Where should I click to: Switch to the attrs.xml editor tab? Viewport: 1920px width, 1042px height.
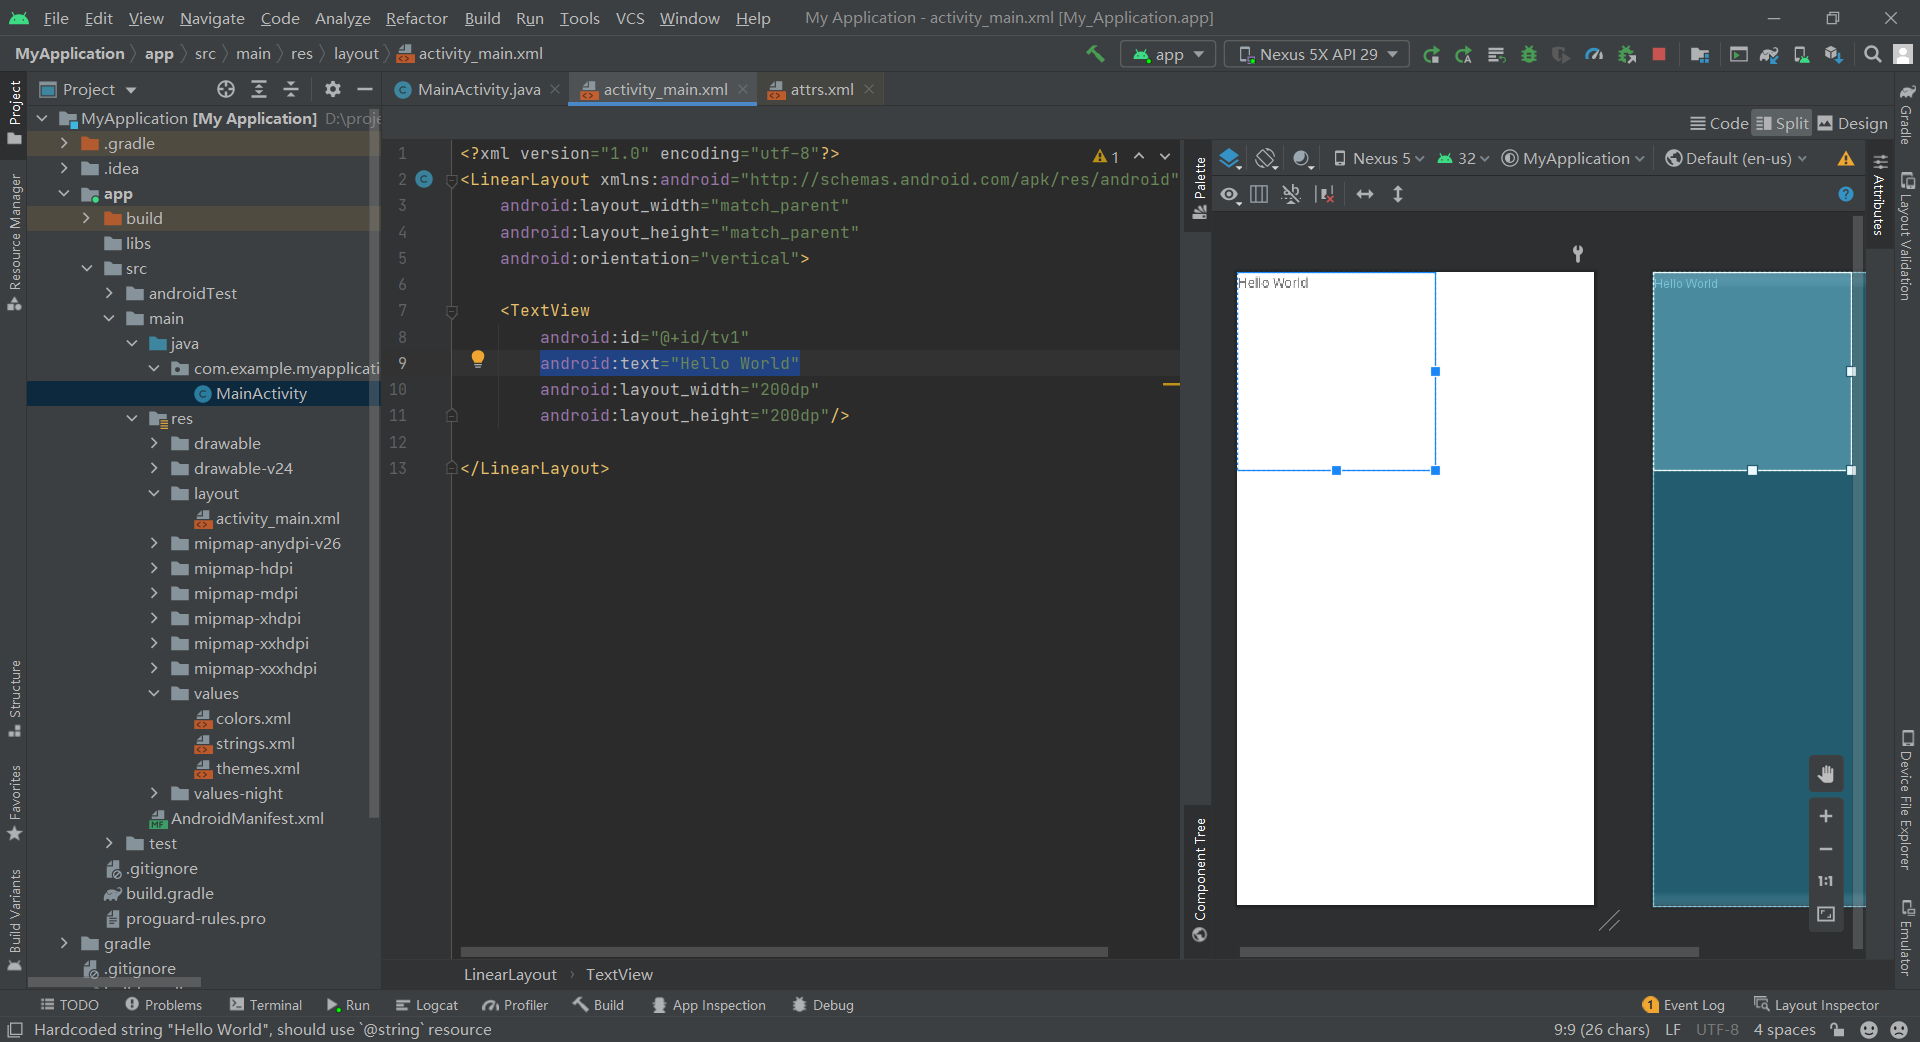click(x=818, y=89)
